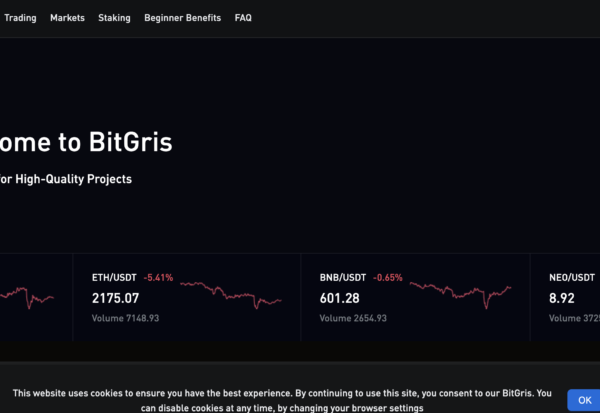
Task: Open the Staking section
Action: 114,18
